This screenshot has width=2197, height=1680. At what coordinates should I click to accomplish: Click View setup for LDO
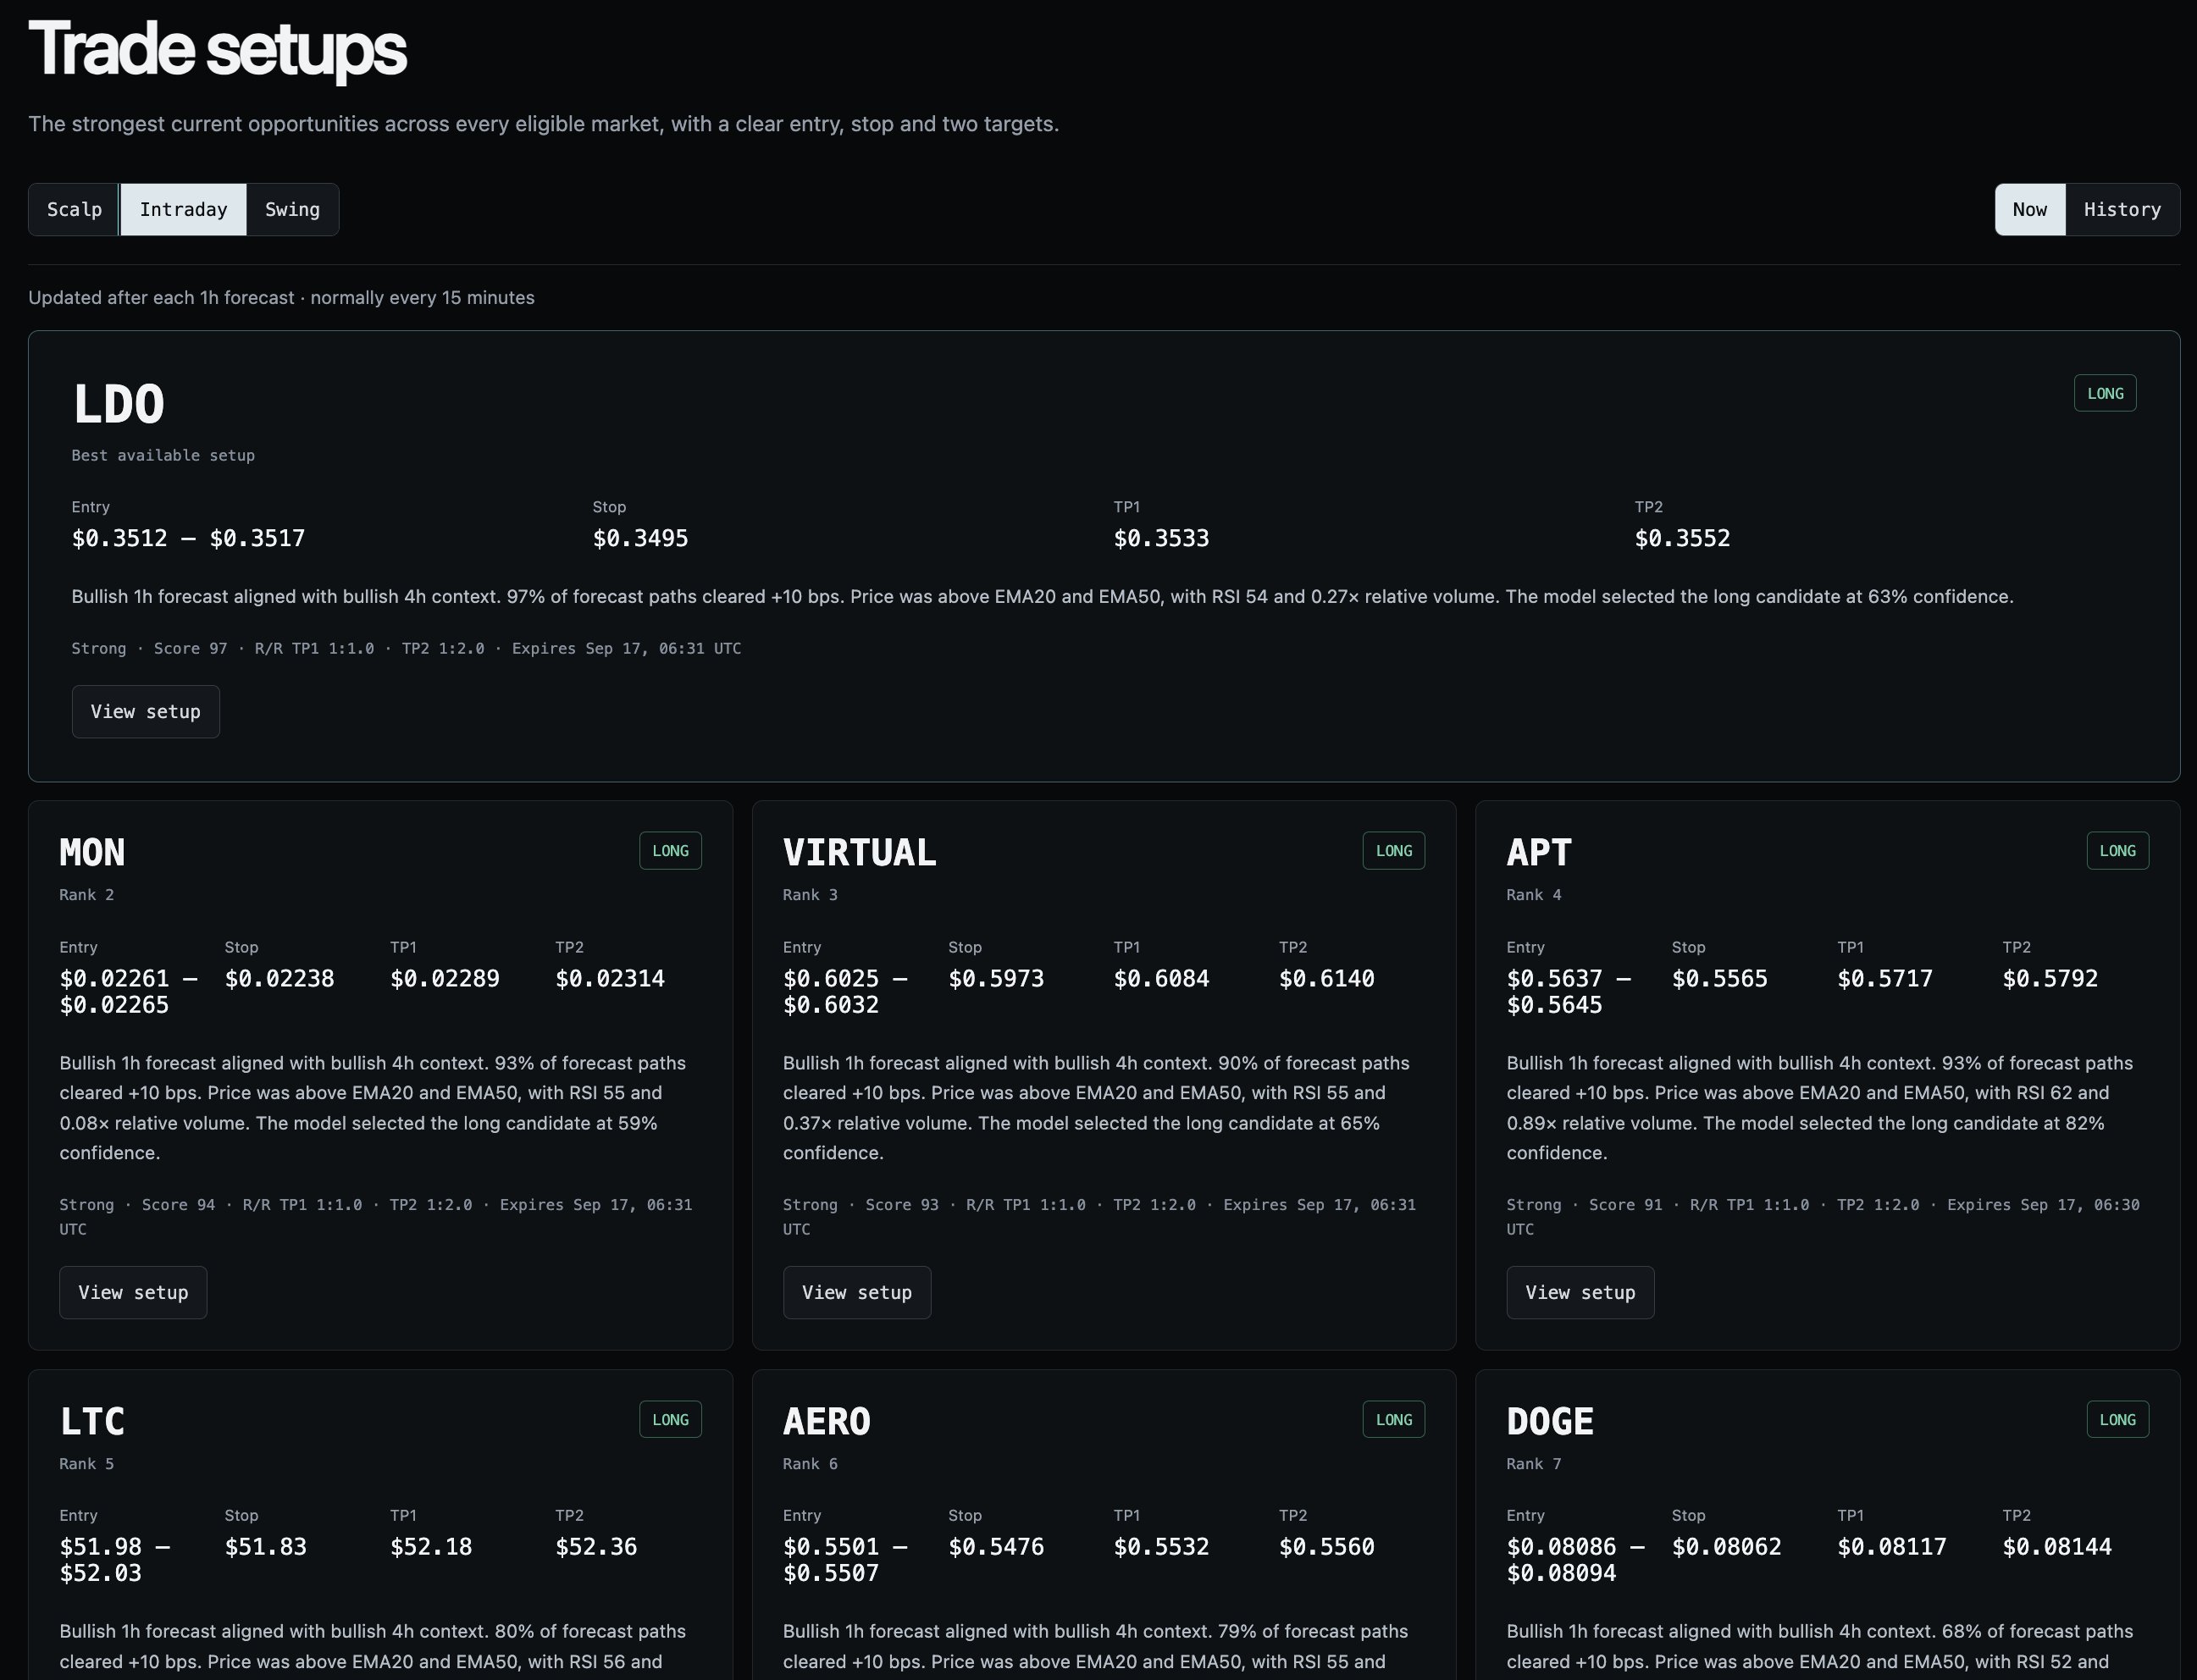pyautogui.click(x=146, y=711)
